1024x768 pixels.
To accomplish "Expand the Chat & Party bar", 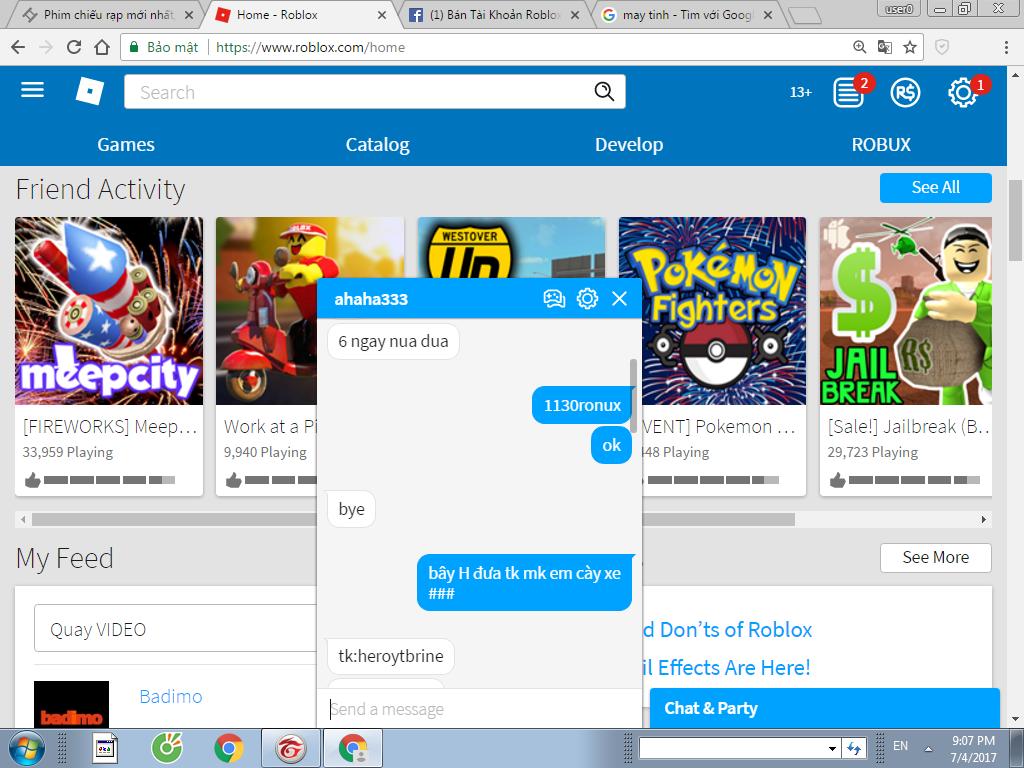I will [x=824, y=708].
